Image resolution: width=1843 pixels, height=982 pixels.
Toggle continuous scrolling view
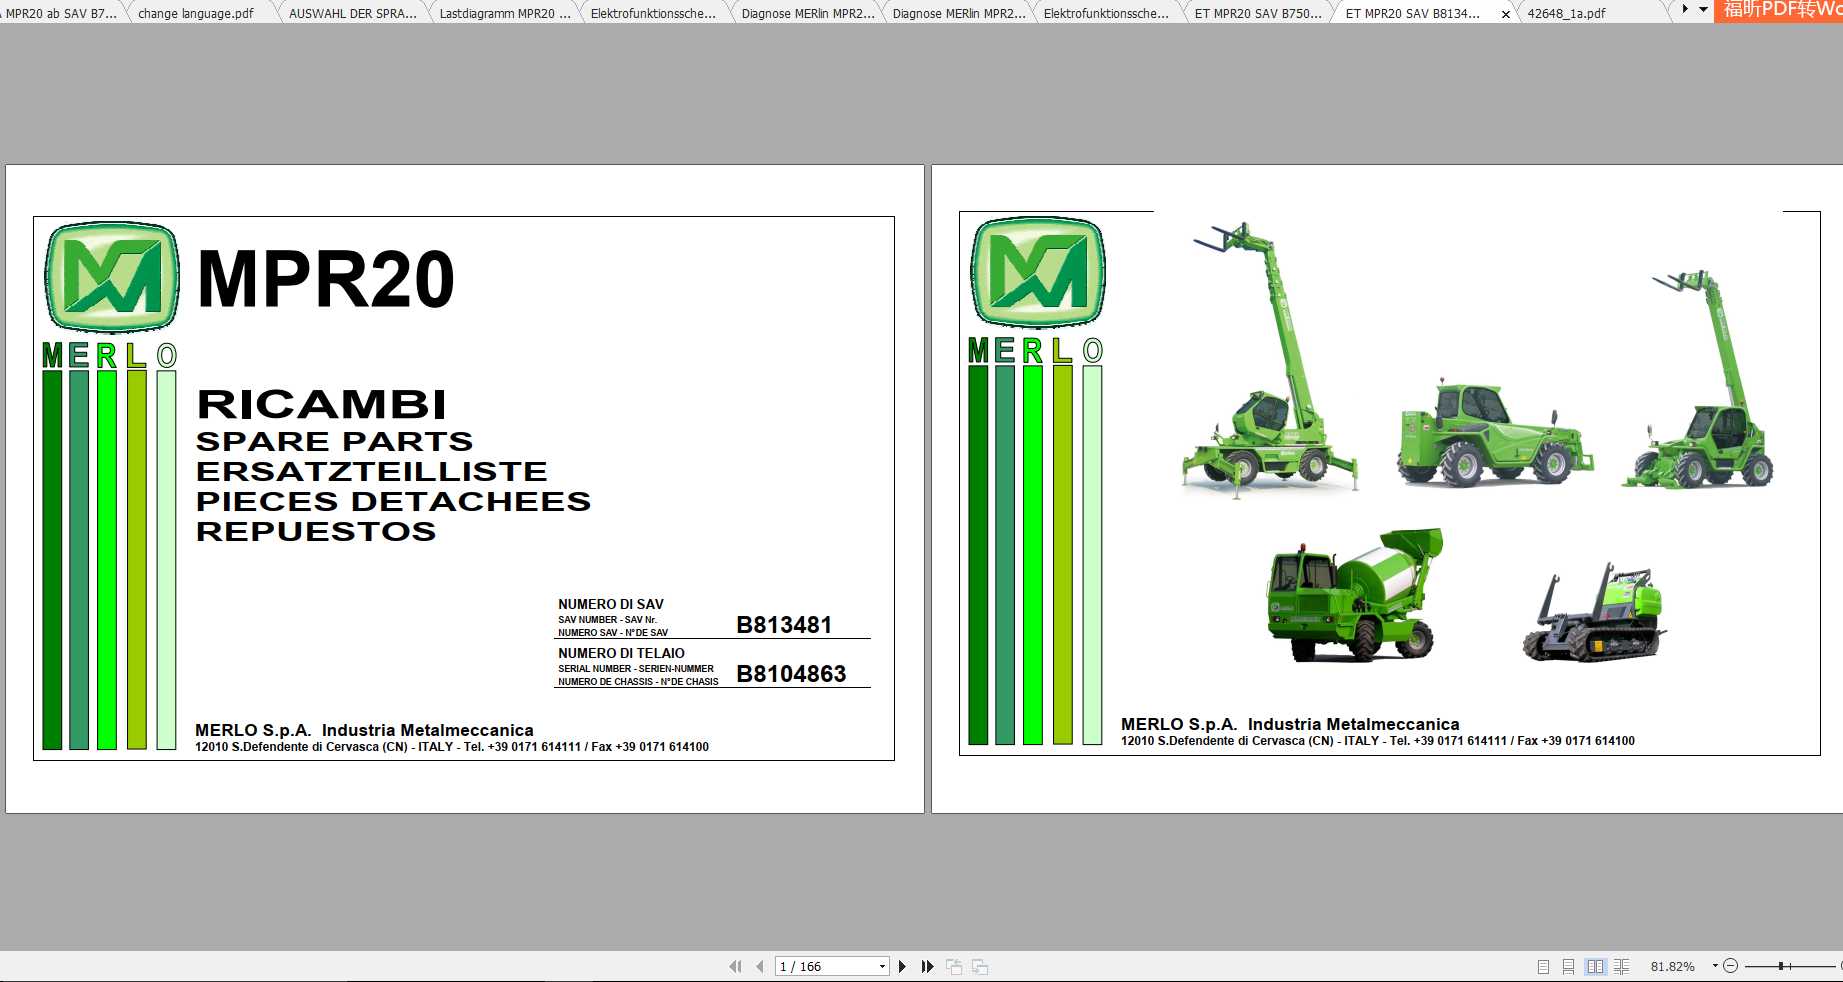coord(1567,966)
